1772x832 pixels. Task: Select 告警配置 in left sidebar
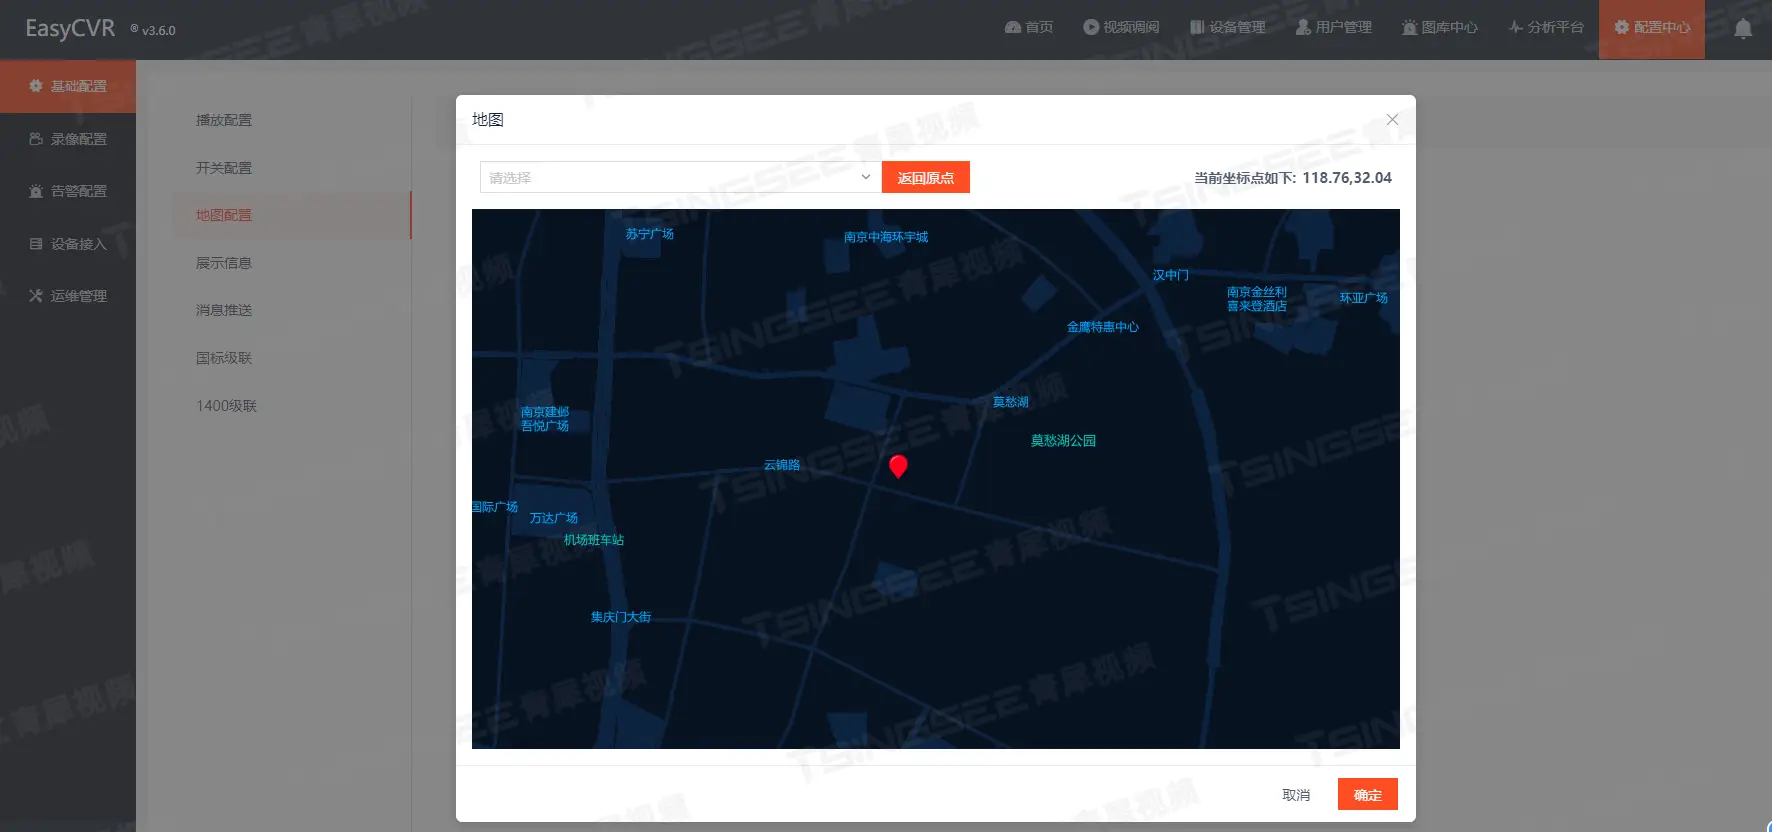[x=68, y=191]
